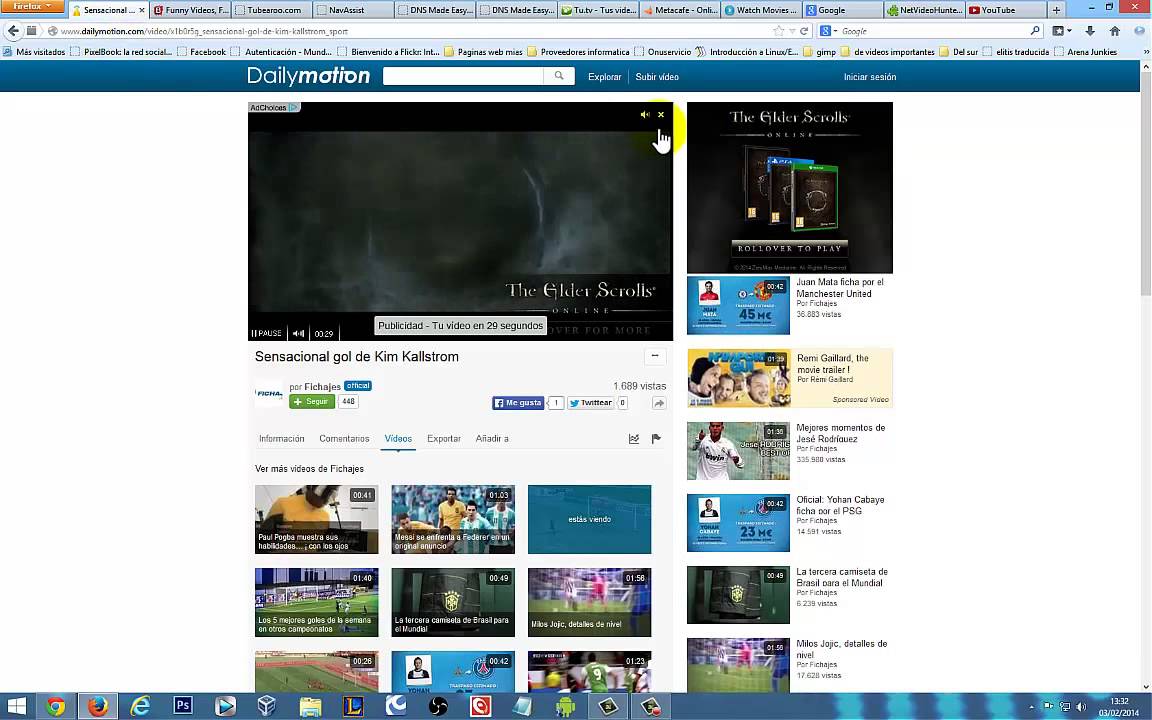1152x720 pixels.
Task: Reload the page in Firefox
Action: pos(804,31)
